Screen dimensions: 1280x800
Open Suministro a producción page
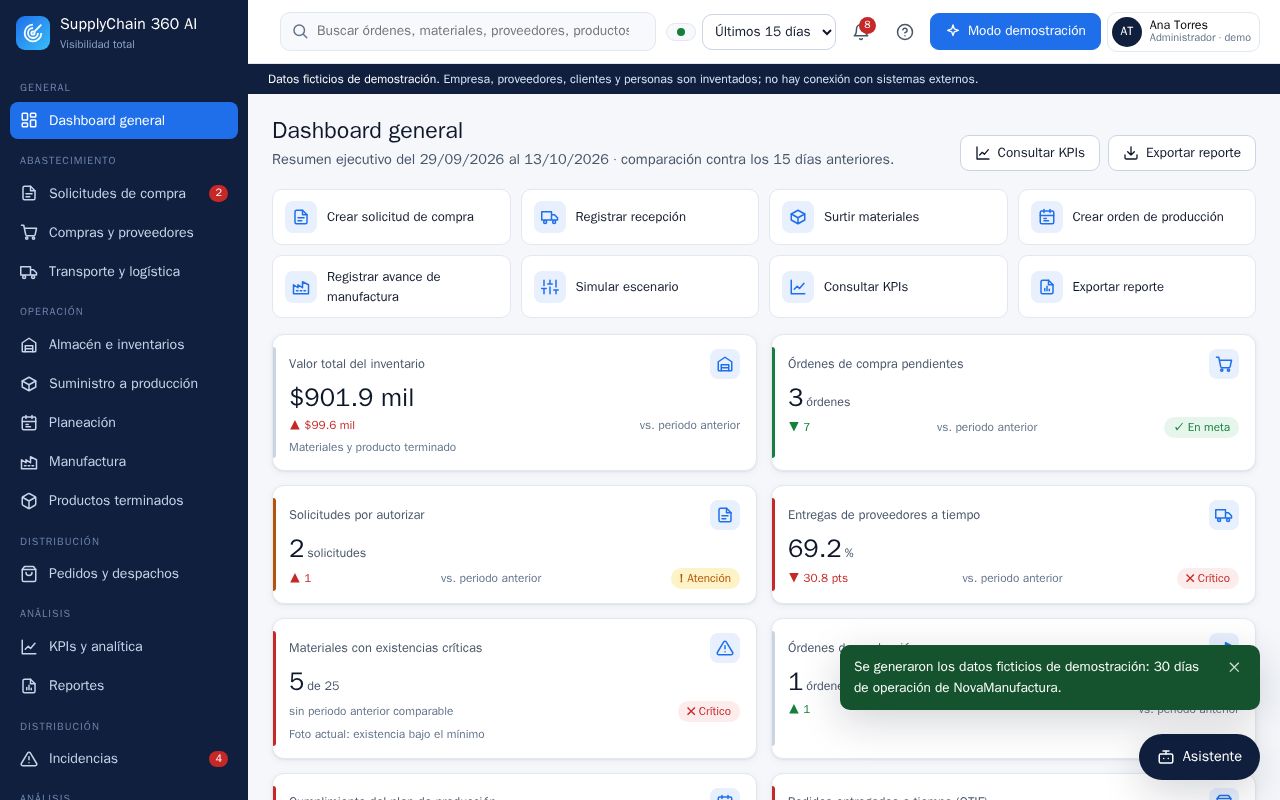[124, 383]
